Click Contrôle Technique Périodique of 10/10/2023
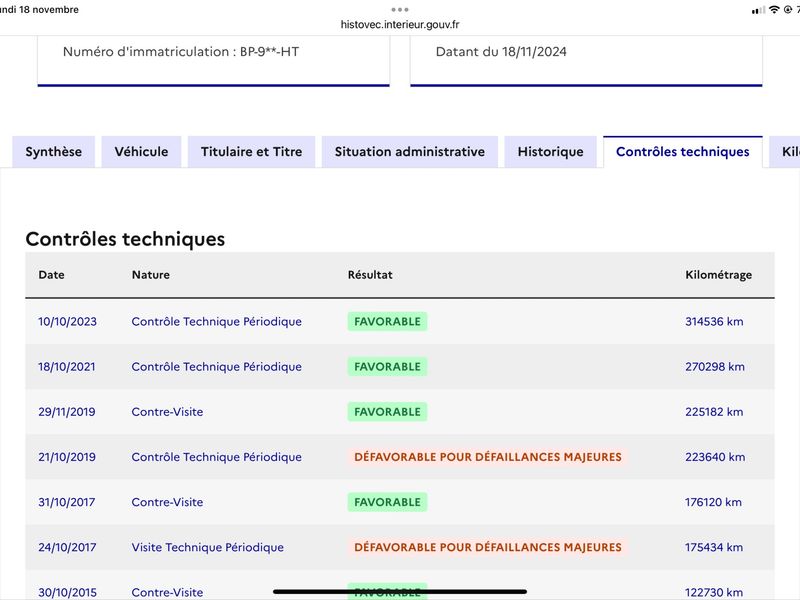Screen dimensions: 800x600 tap(216, 321)
